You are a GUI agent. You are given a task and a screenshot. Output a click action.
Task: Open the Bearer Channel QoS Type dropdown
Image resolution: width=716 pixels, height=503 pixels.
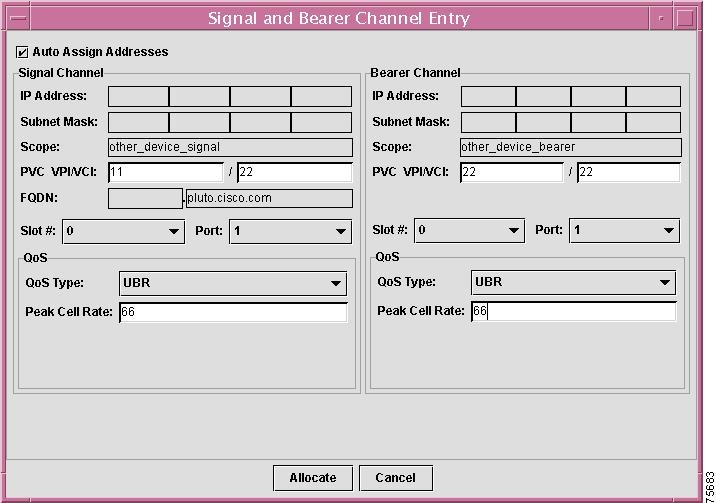573,283
